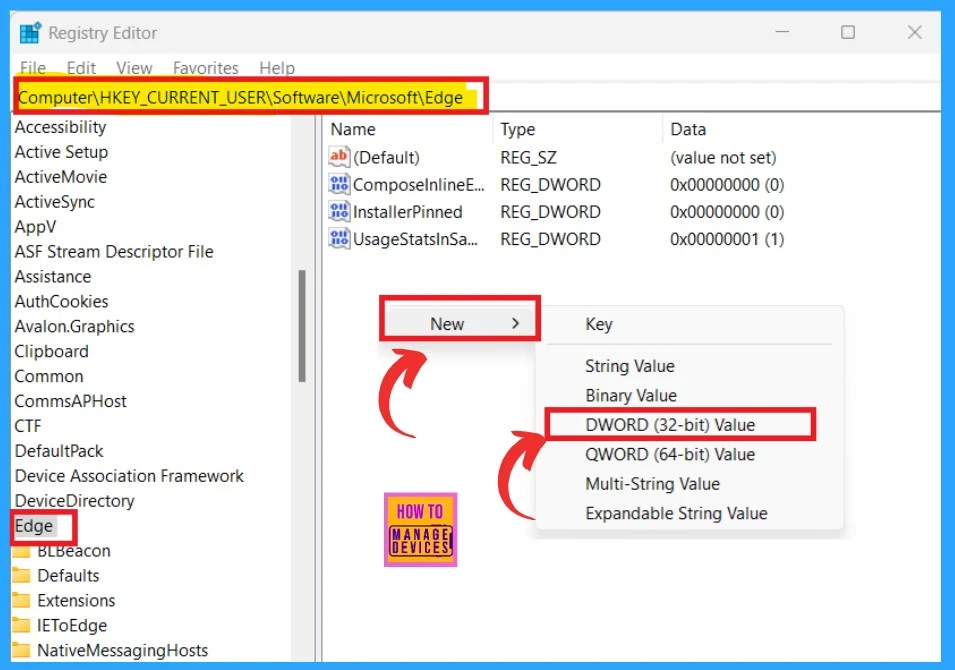Click (value not set) data cell
The height and width of the screenshot is (670, 955).
723,158
